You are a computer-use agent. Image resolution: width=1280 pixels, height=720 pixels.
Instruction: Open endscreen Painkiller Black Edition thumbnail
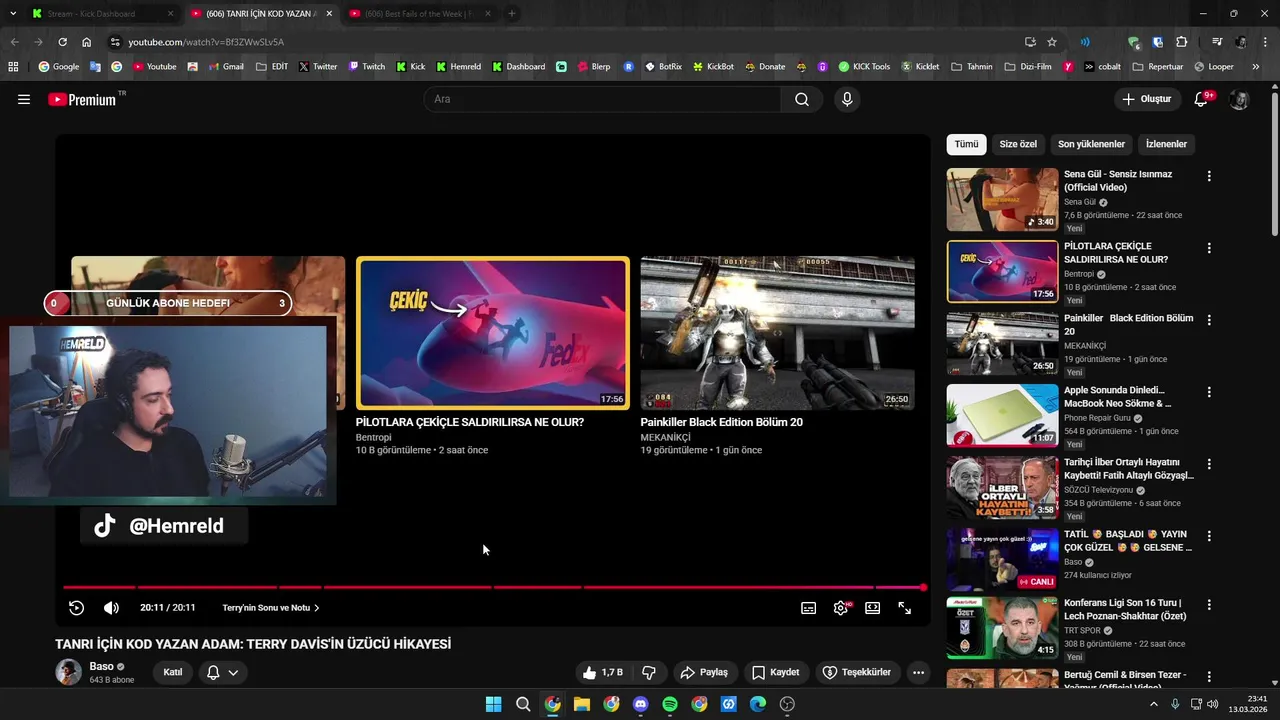[x=777, y=333]
